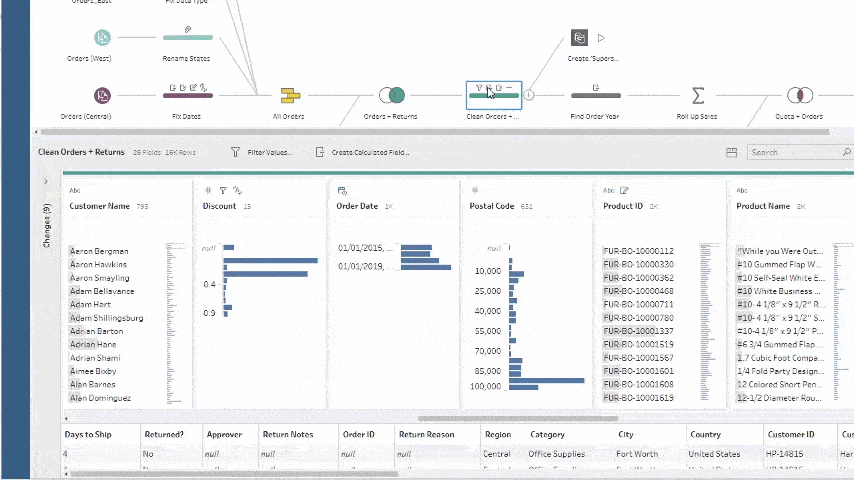Select the Return Reason column header
The height and width of the screenshot is (480, 854).
(426, 435)
